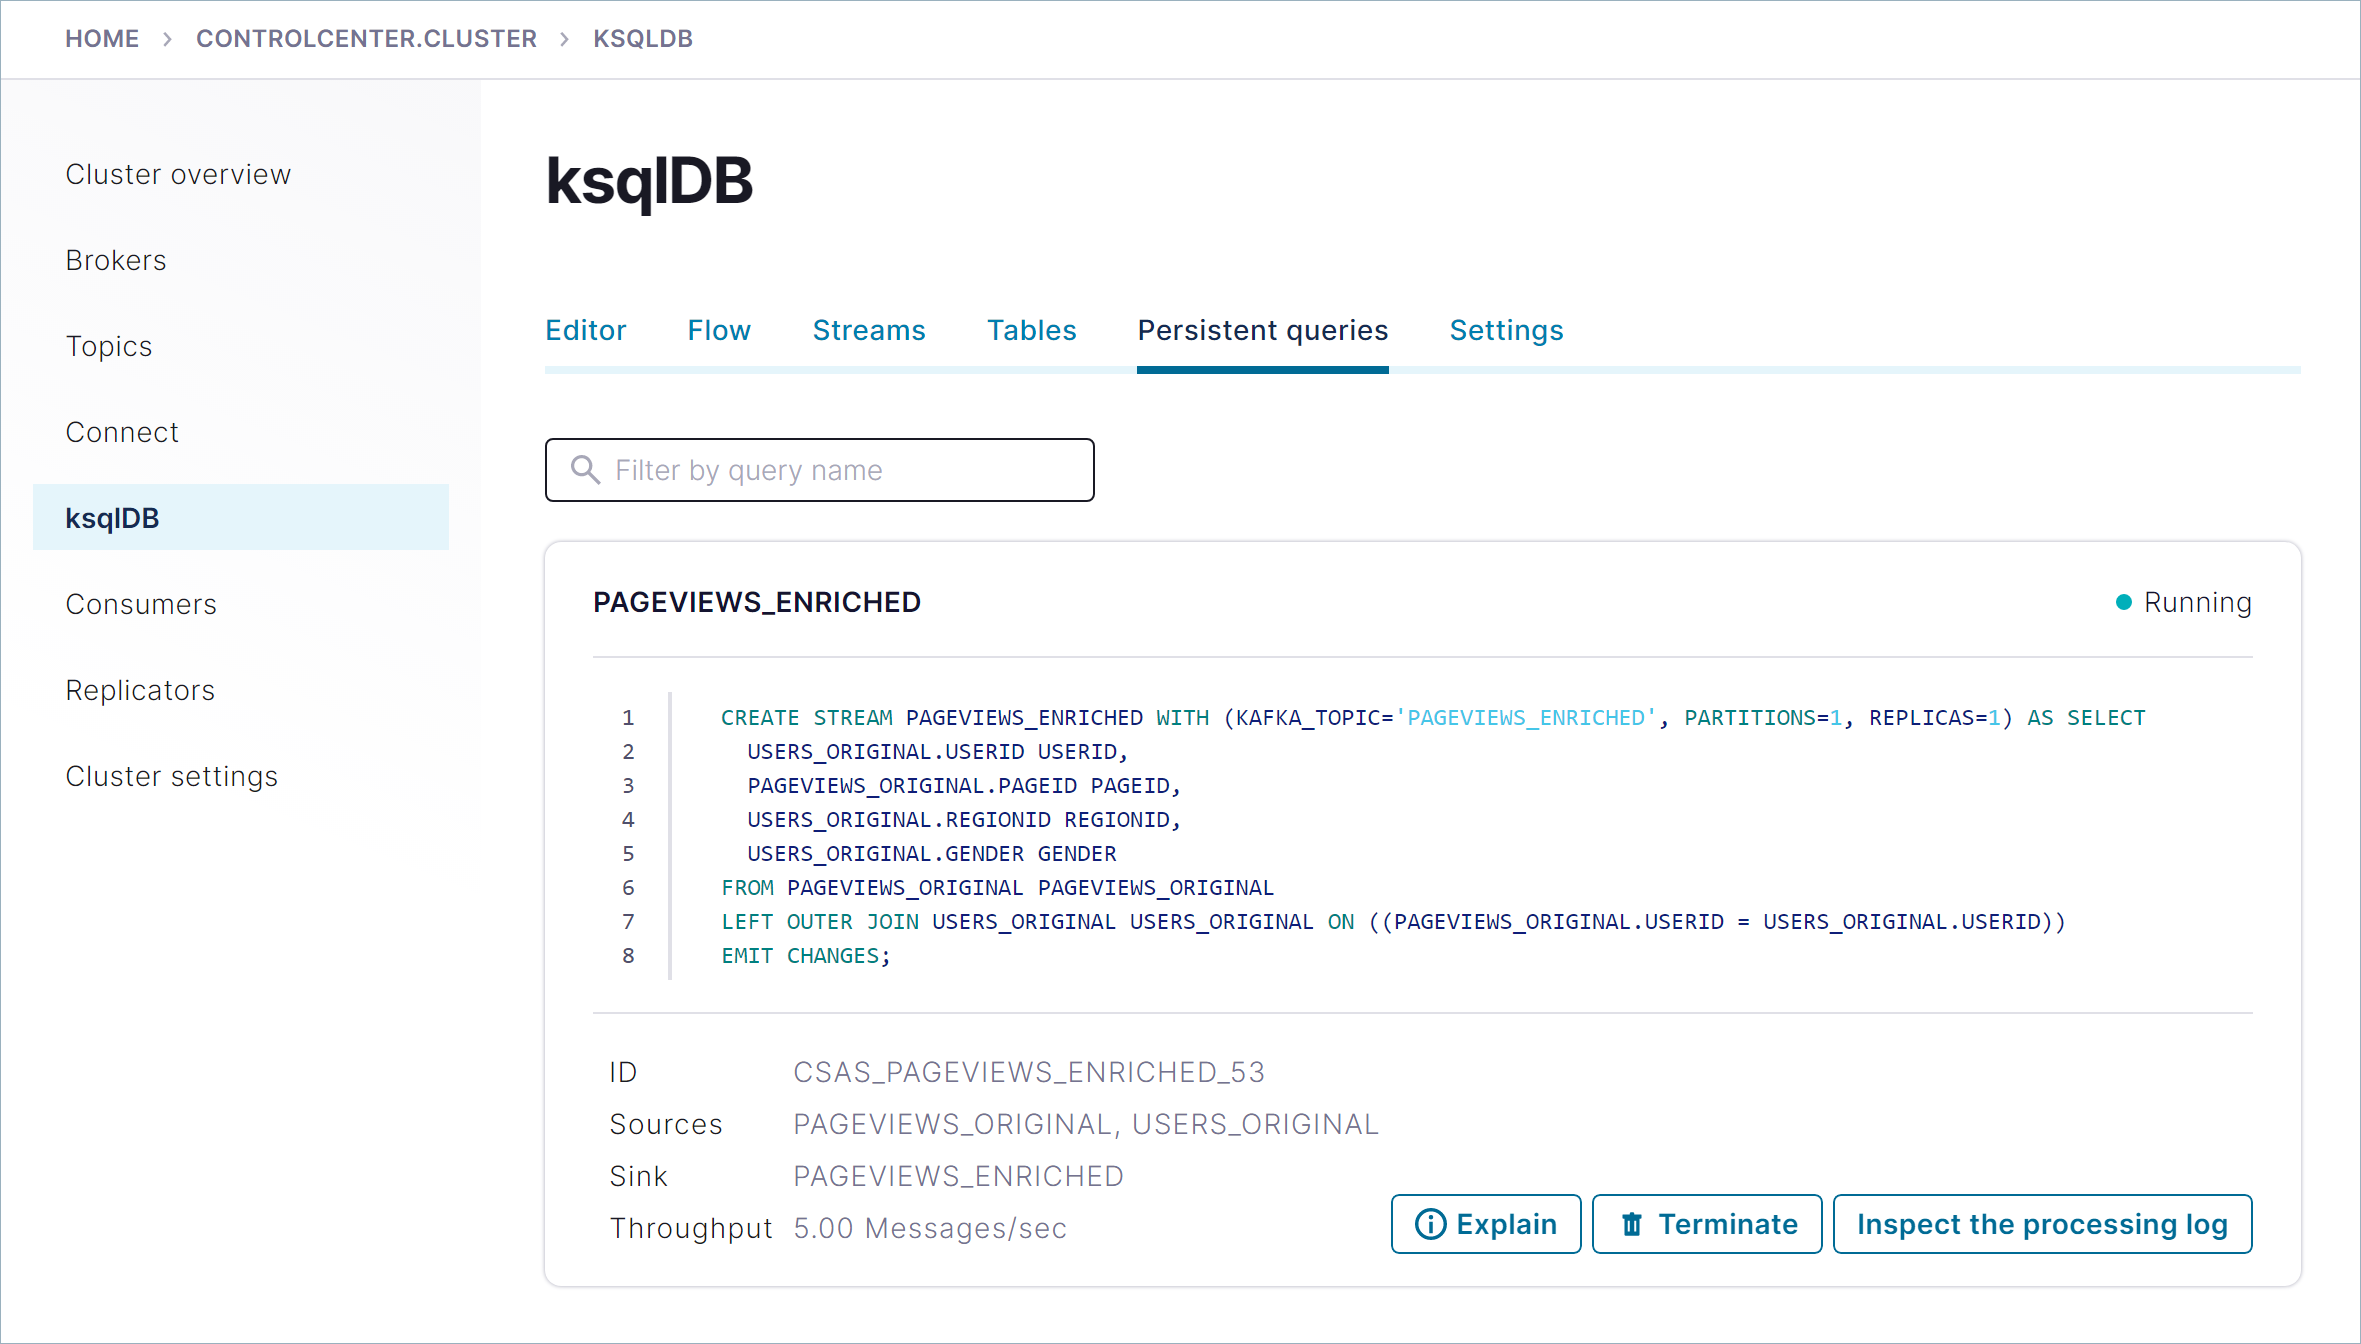Open Cluster overview in sidebar
The width and height of the screenshot is (2361, 1344).
178,174
